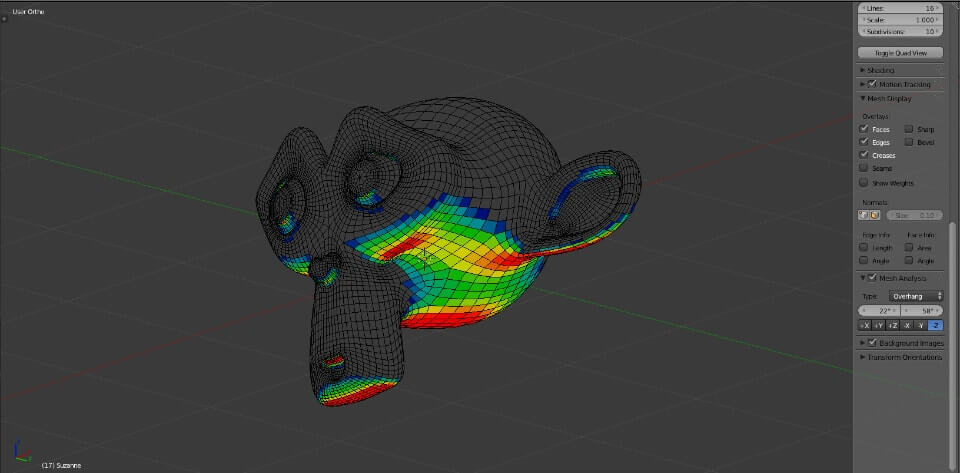Select the +Y overhang axis button
The width and height of the screenshot is (960, 473).
point(879,326)
